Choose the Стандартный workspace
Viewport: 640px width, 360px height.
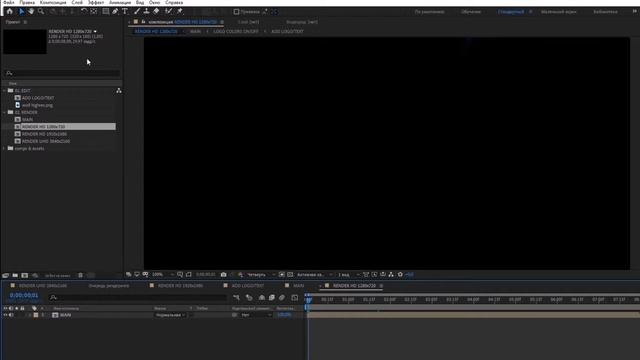[511, 12]
